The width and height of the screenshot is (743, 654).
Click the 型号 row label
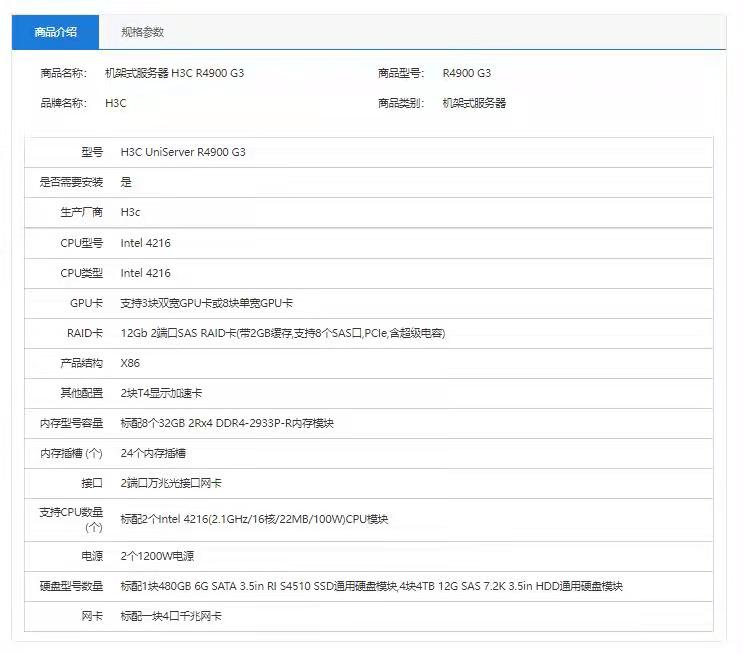(92, 152)
